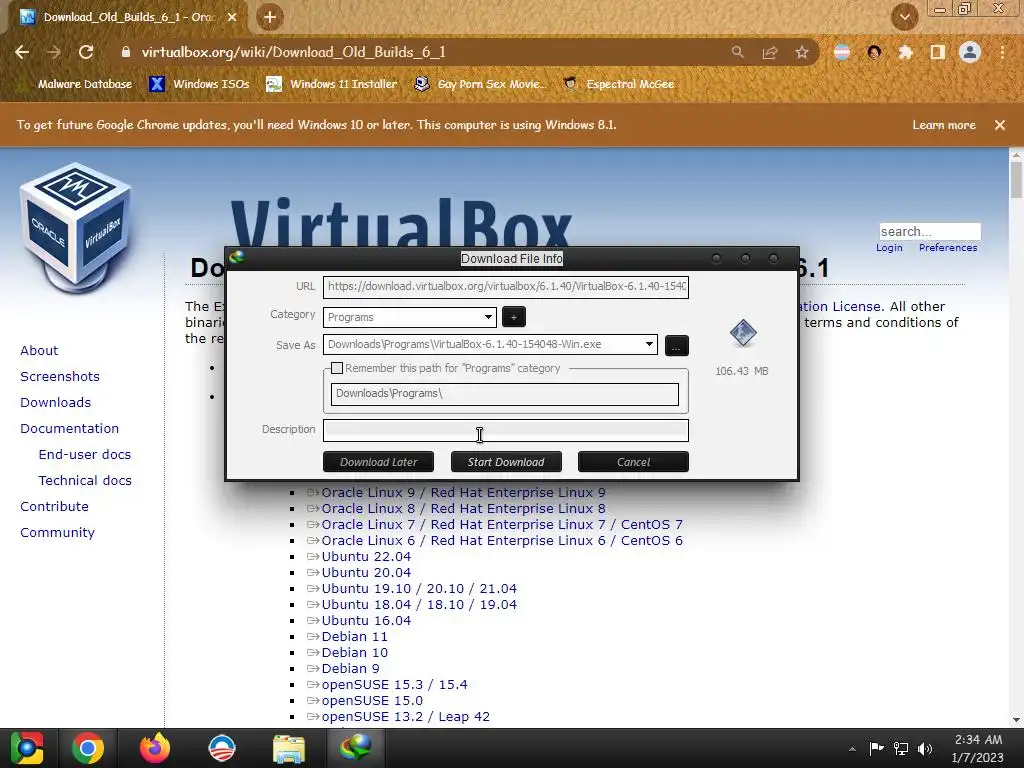Screen dimensions: 1024x768
Task: Open the Preferences link
Action: pyautogui.click(x=948, y=248)
